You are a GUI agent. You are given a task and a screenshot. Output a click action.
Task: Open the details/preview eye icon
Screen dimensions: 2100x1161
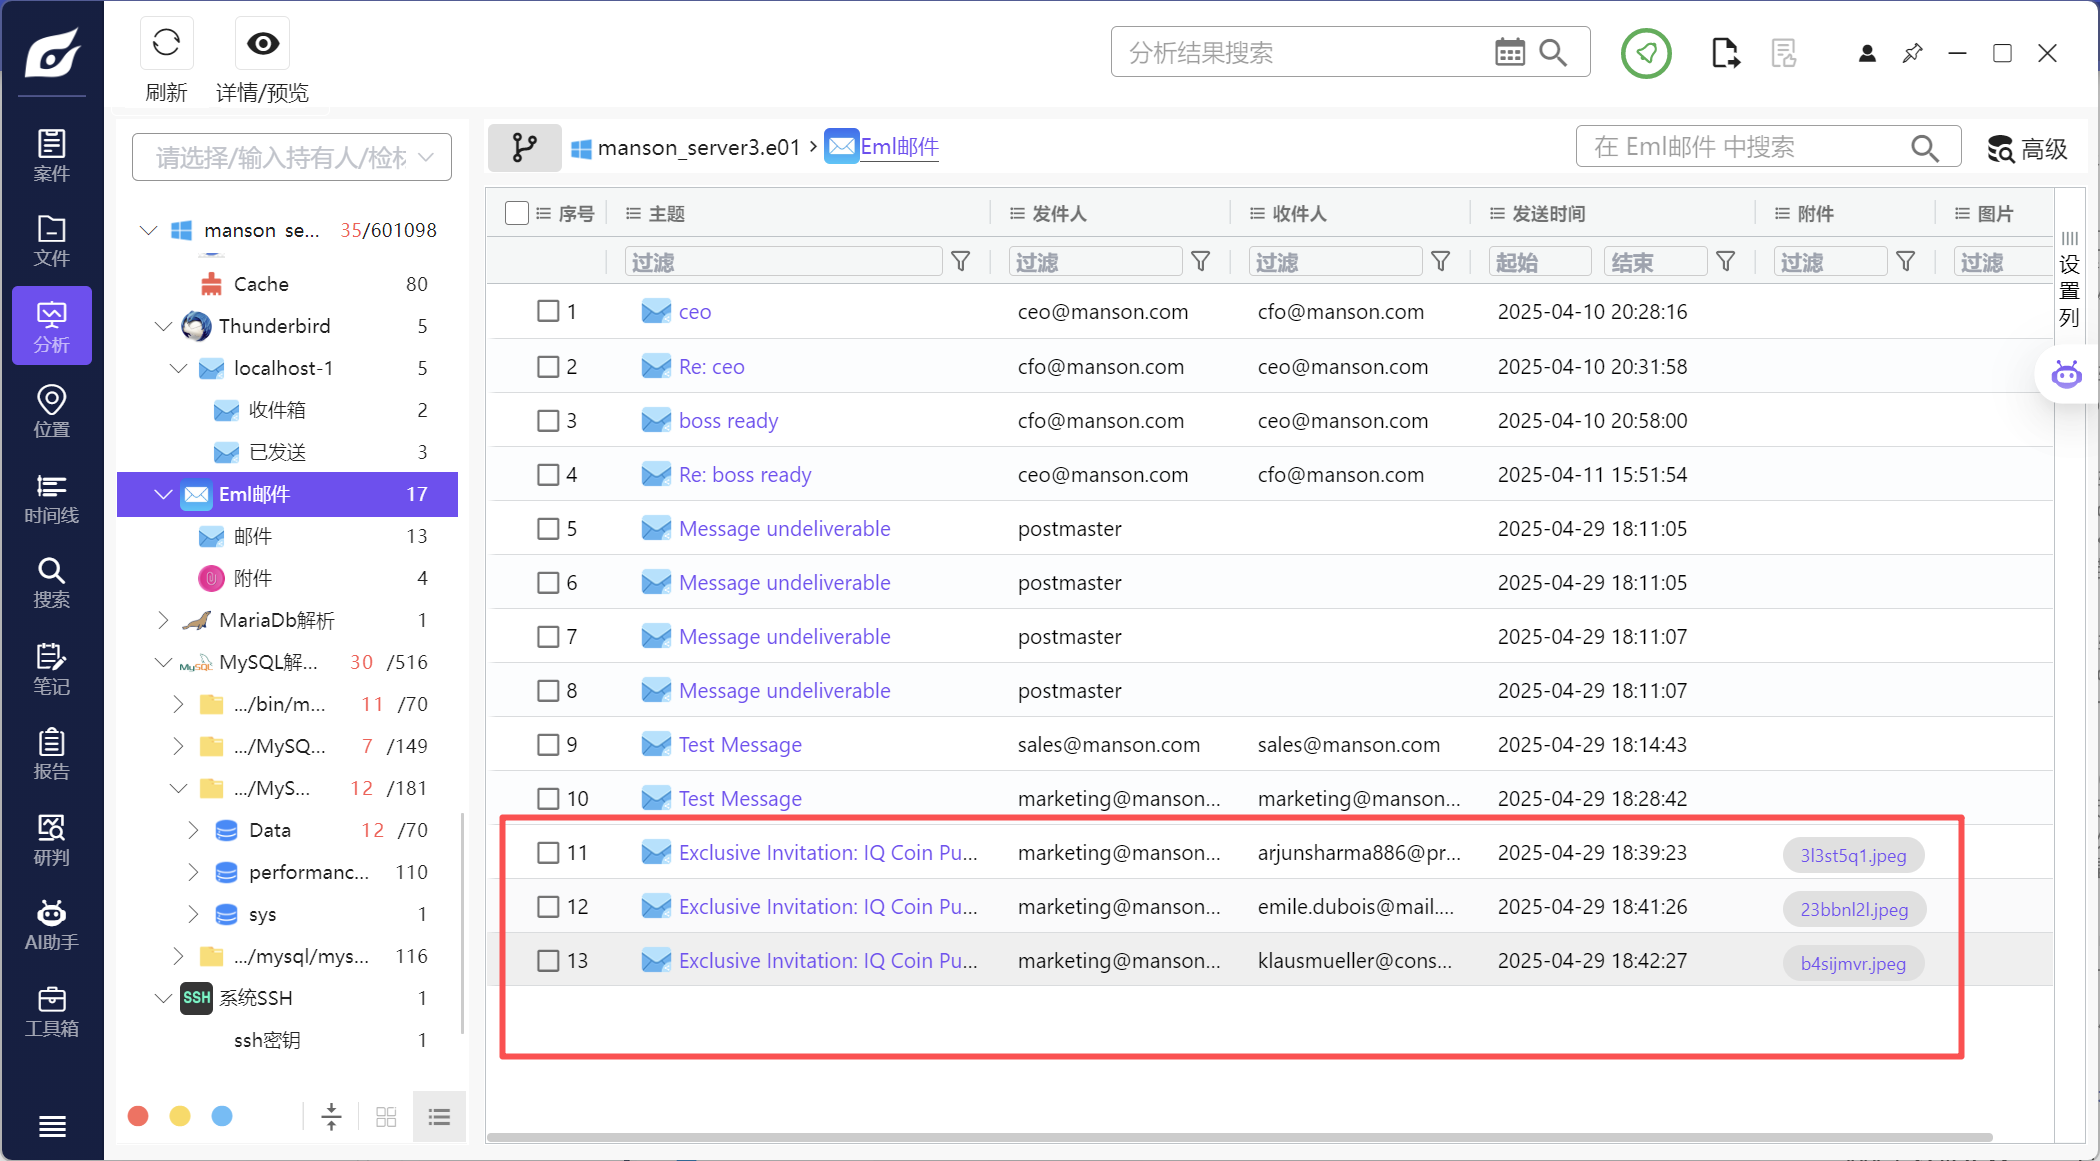click(263, 43)
